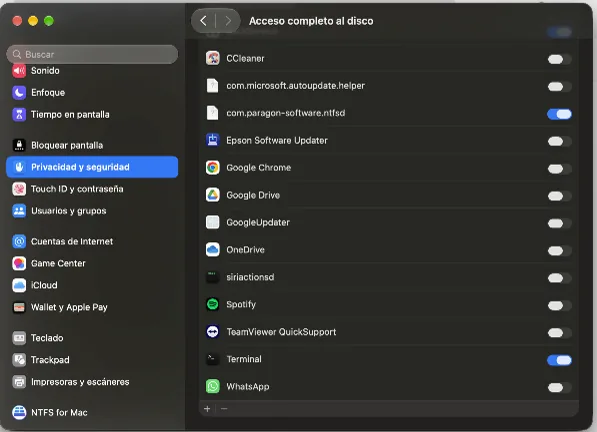
Task: Click the Buscar search field
Action: coord(92,54)
